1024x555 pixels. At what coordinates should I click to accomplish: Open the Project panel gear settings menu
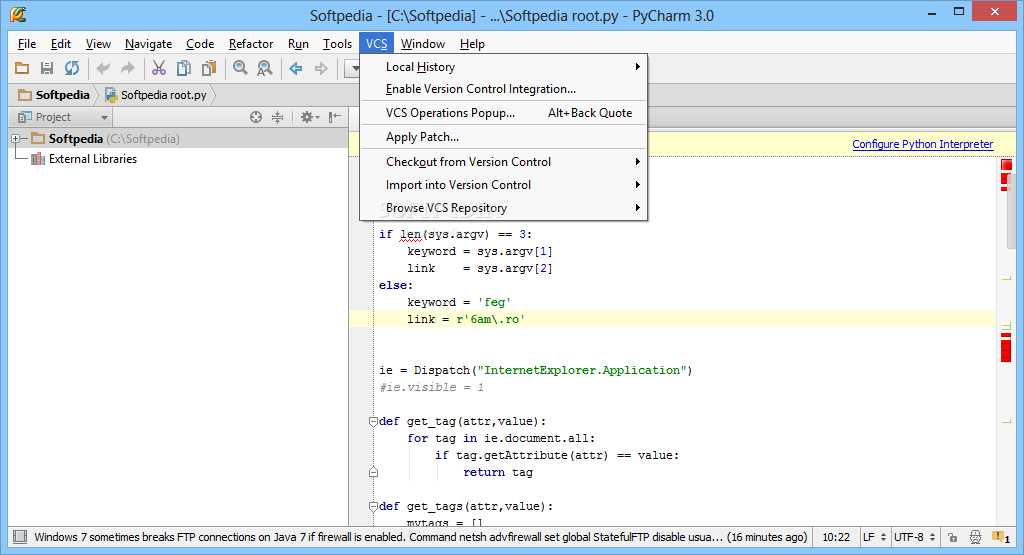310,117
